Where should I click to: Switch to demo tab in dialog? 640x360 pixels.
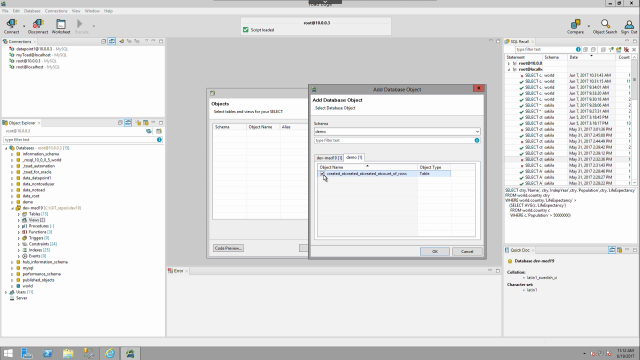(354, 157)
